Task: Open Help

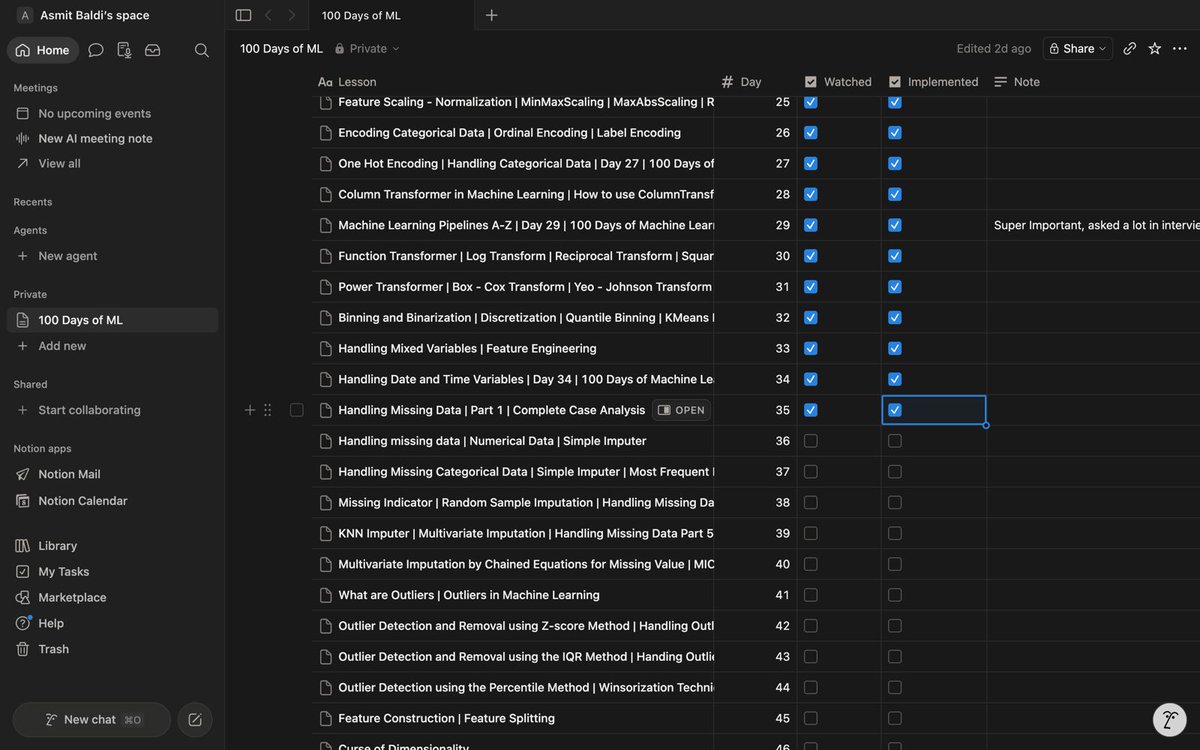Action: click(50, 623)
